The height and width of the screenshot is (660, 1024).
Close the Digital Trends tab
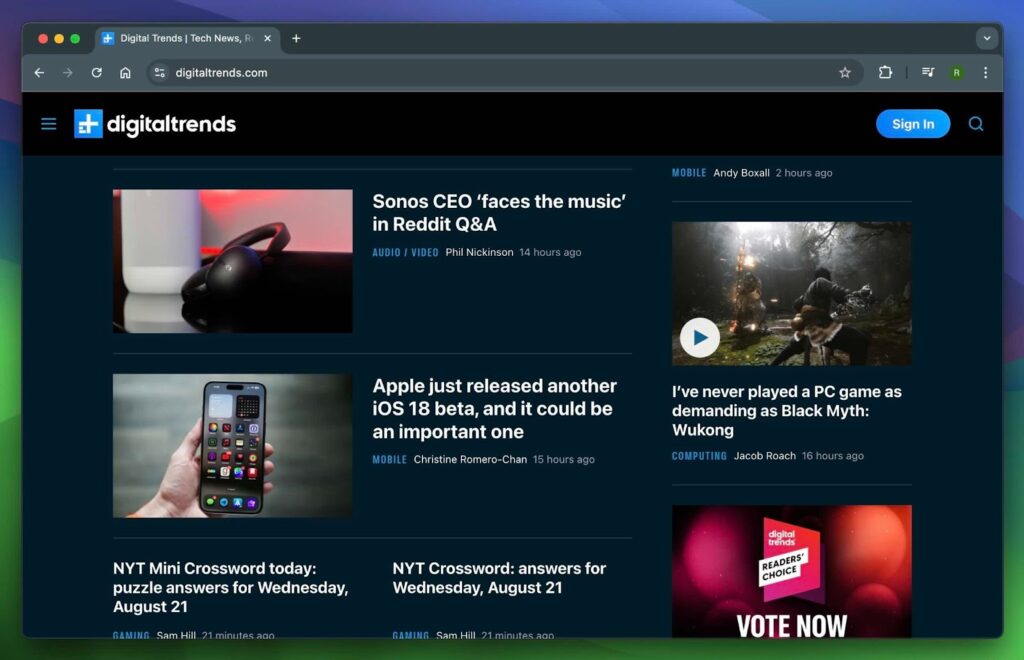[x=267, y=39]
